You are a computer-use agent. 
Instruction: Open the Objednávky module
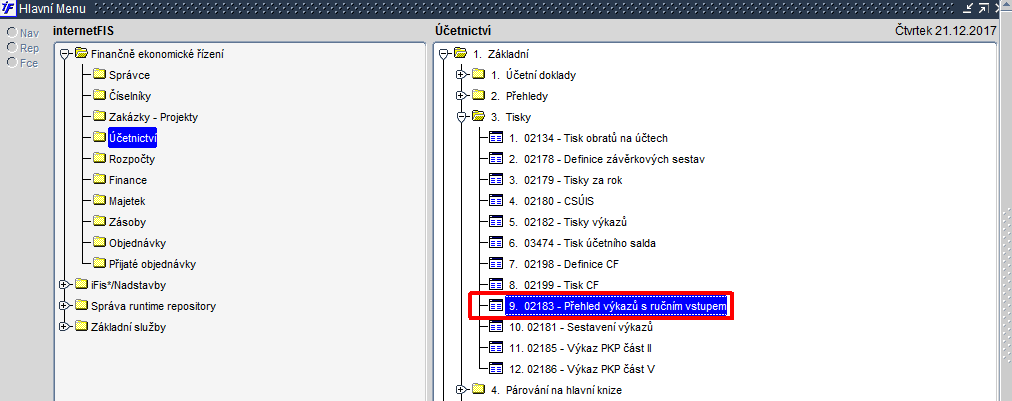tap(138, 243)
